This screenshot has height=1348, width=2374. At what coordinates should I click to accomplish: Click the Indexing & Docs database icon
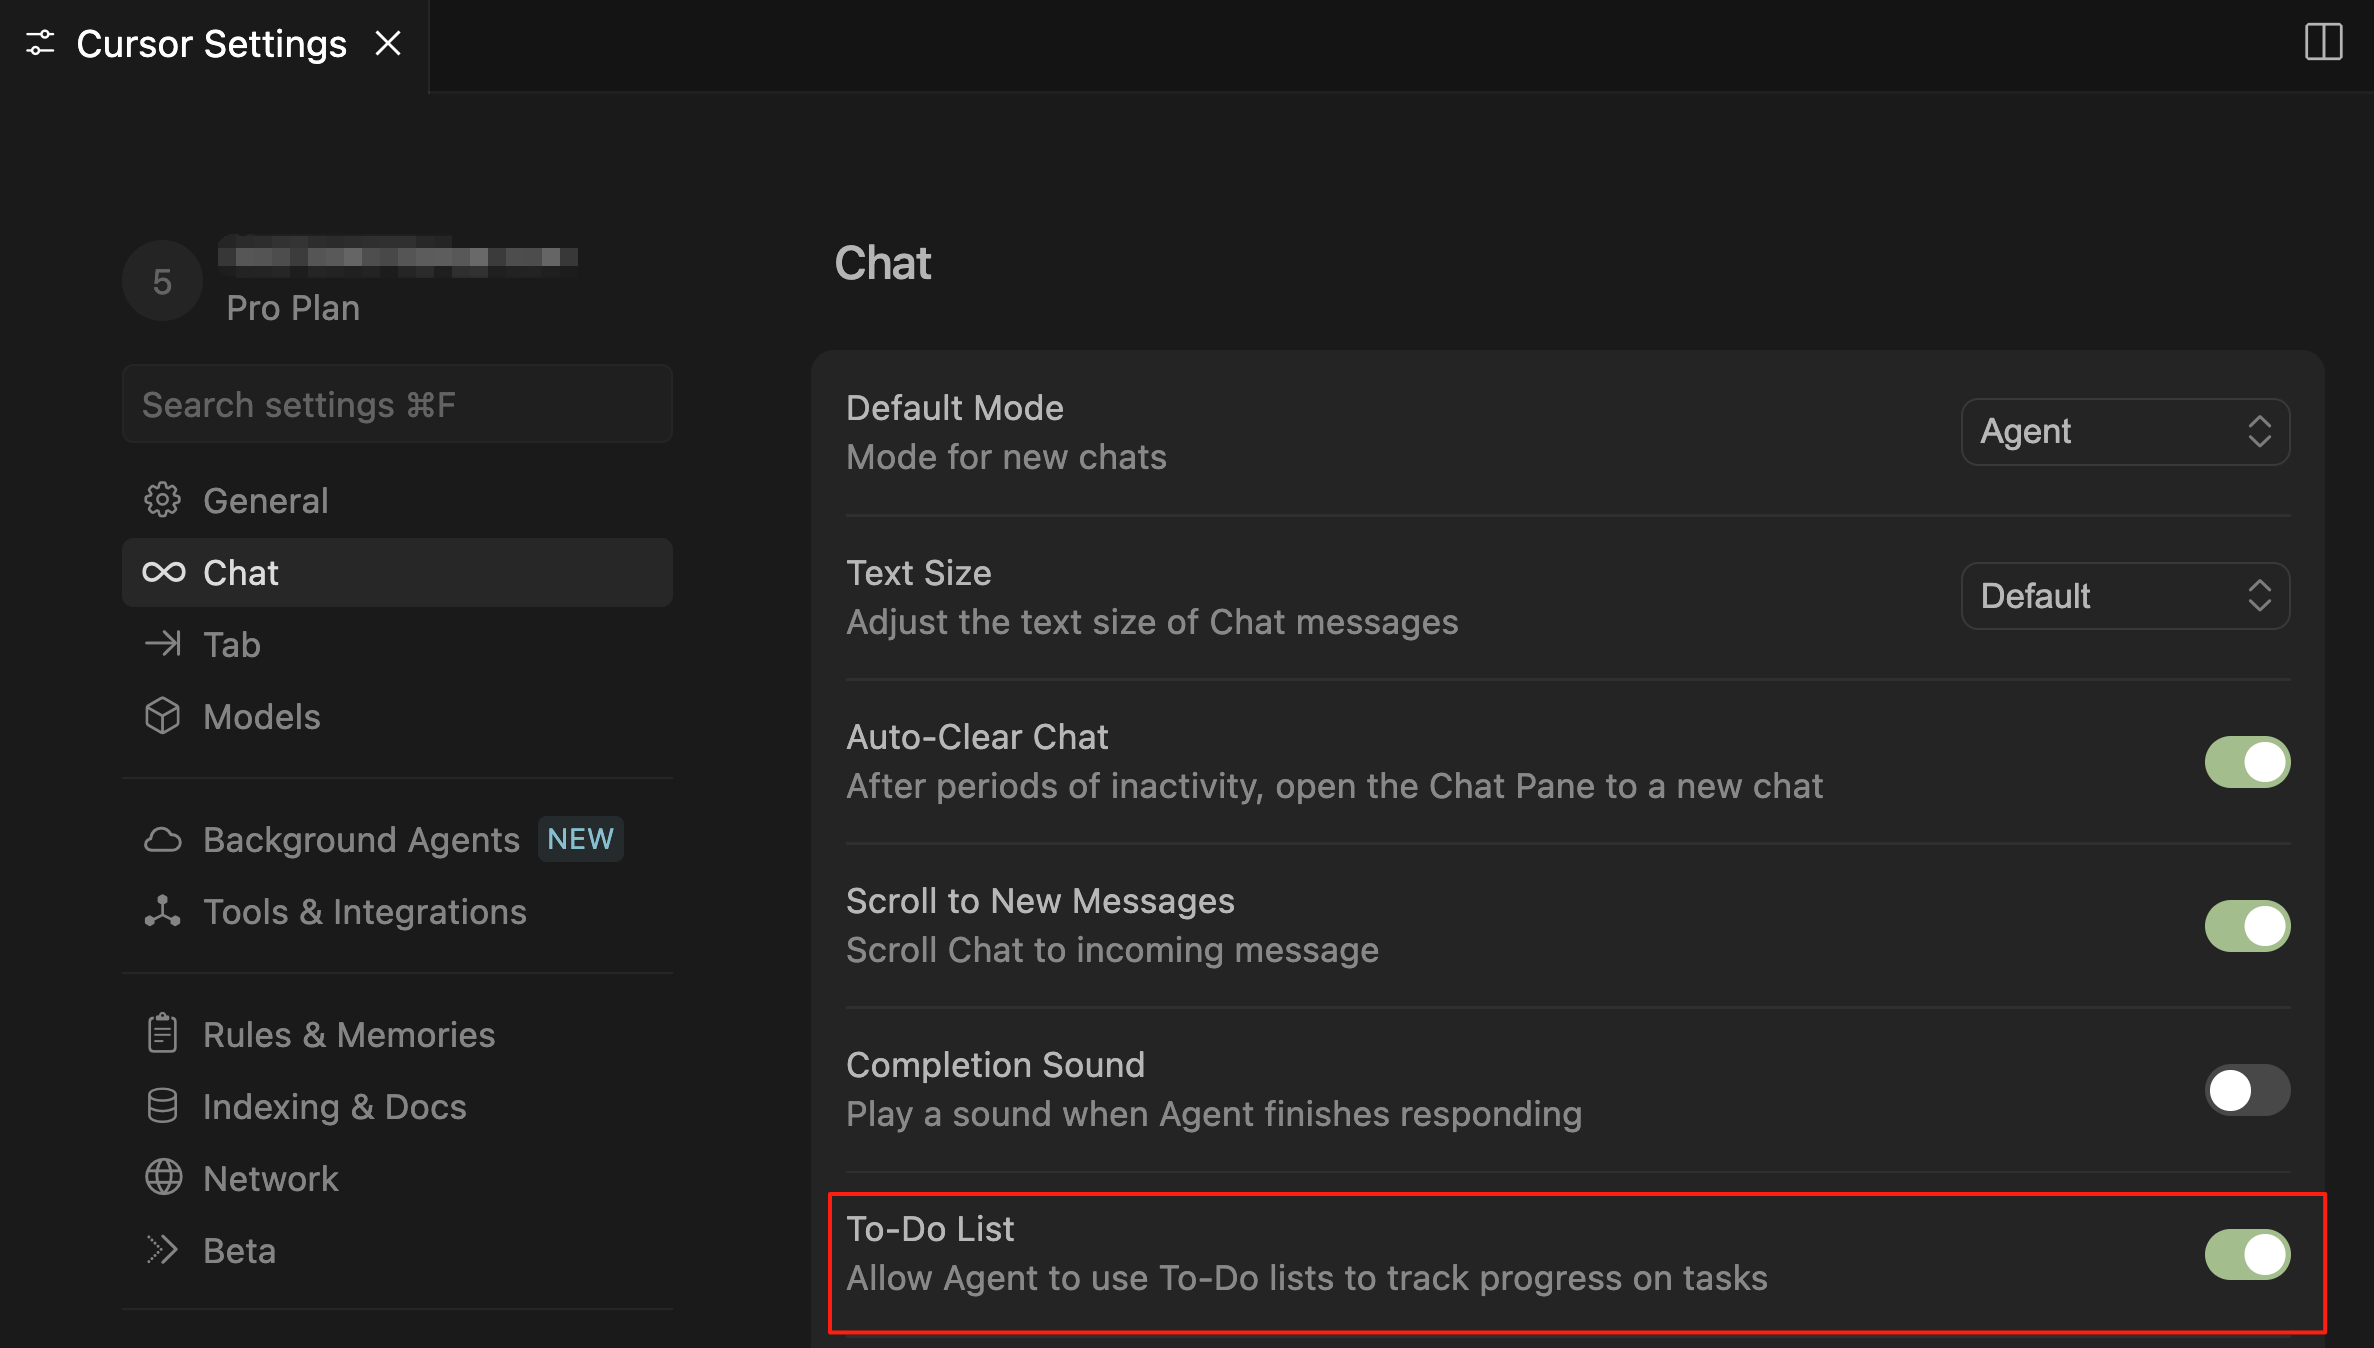[x=162, y=1106]
